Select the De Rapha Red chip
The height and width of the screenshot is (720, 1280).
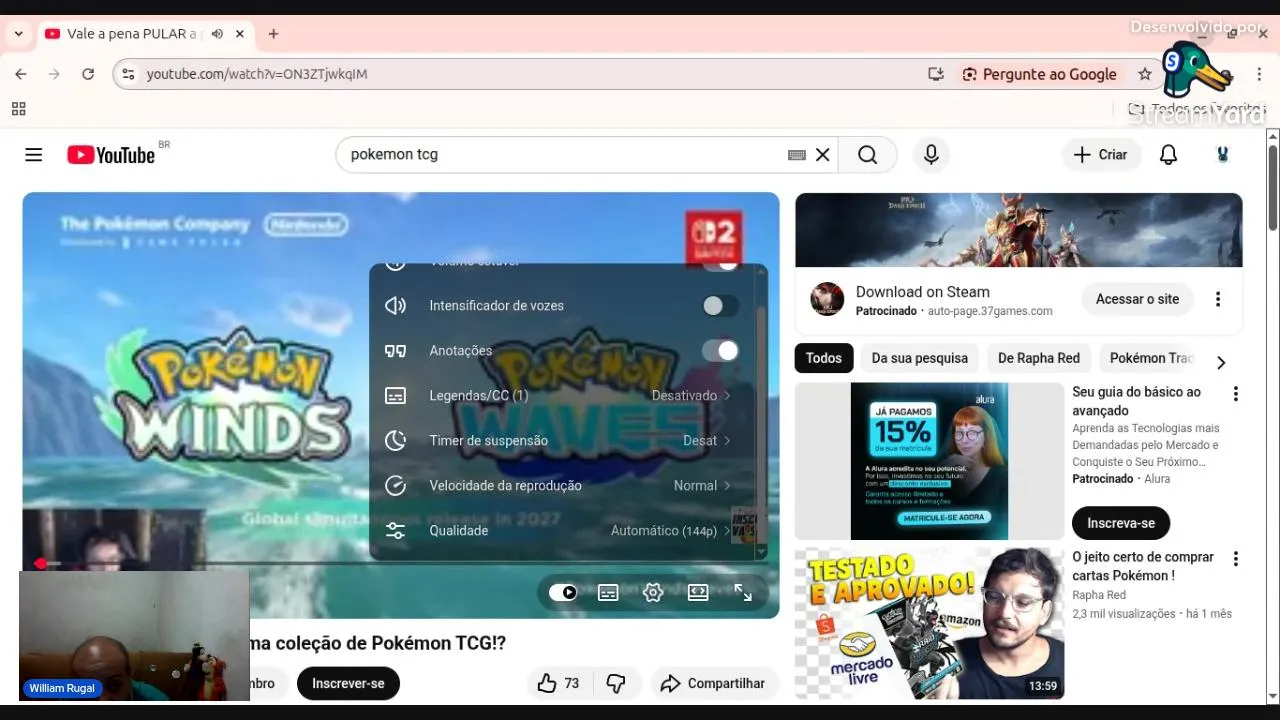pos(1039,358)
